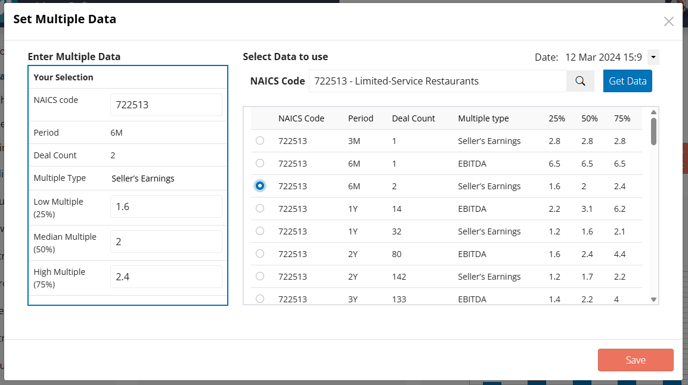
Task: Click the Period column header
Action: pyautogui.click(x=360, y=119)
